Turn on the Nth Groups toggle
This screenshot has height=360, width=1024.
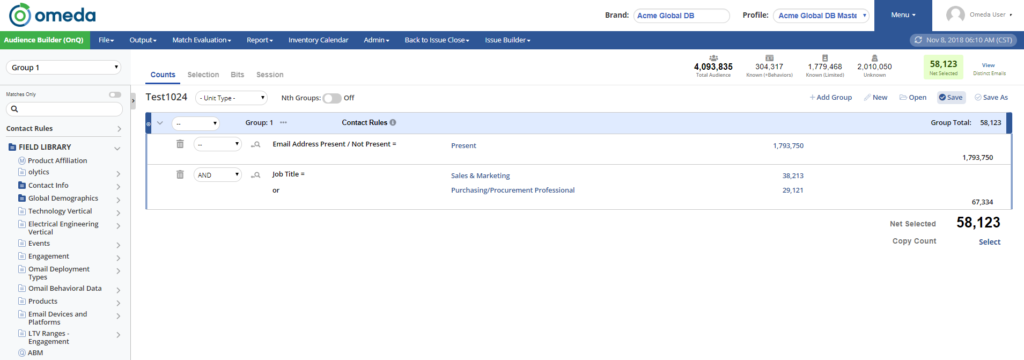332,98
